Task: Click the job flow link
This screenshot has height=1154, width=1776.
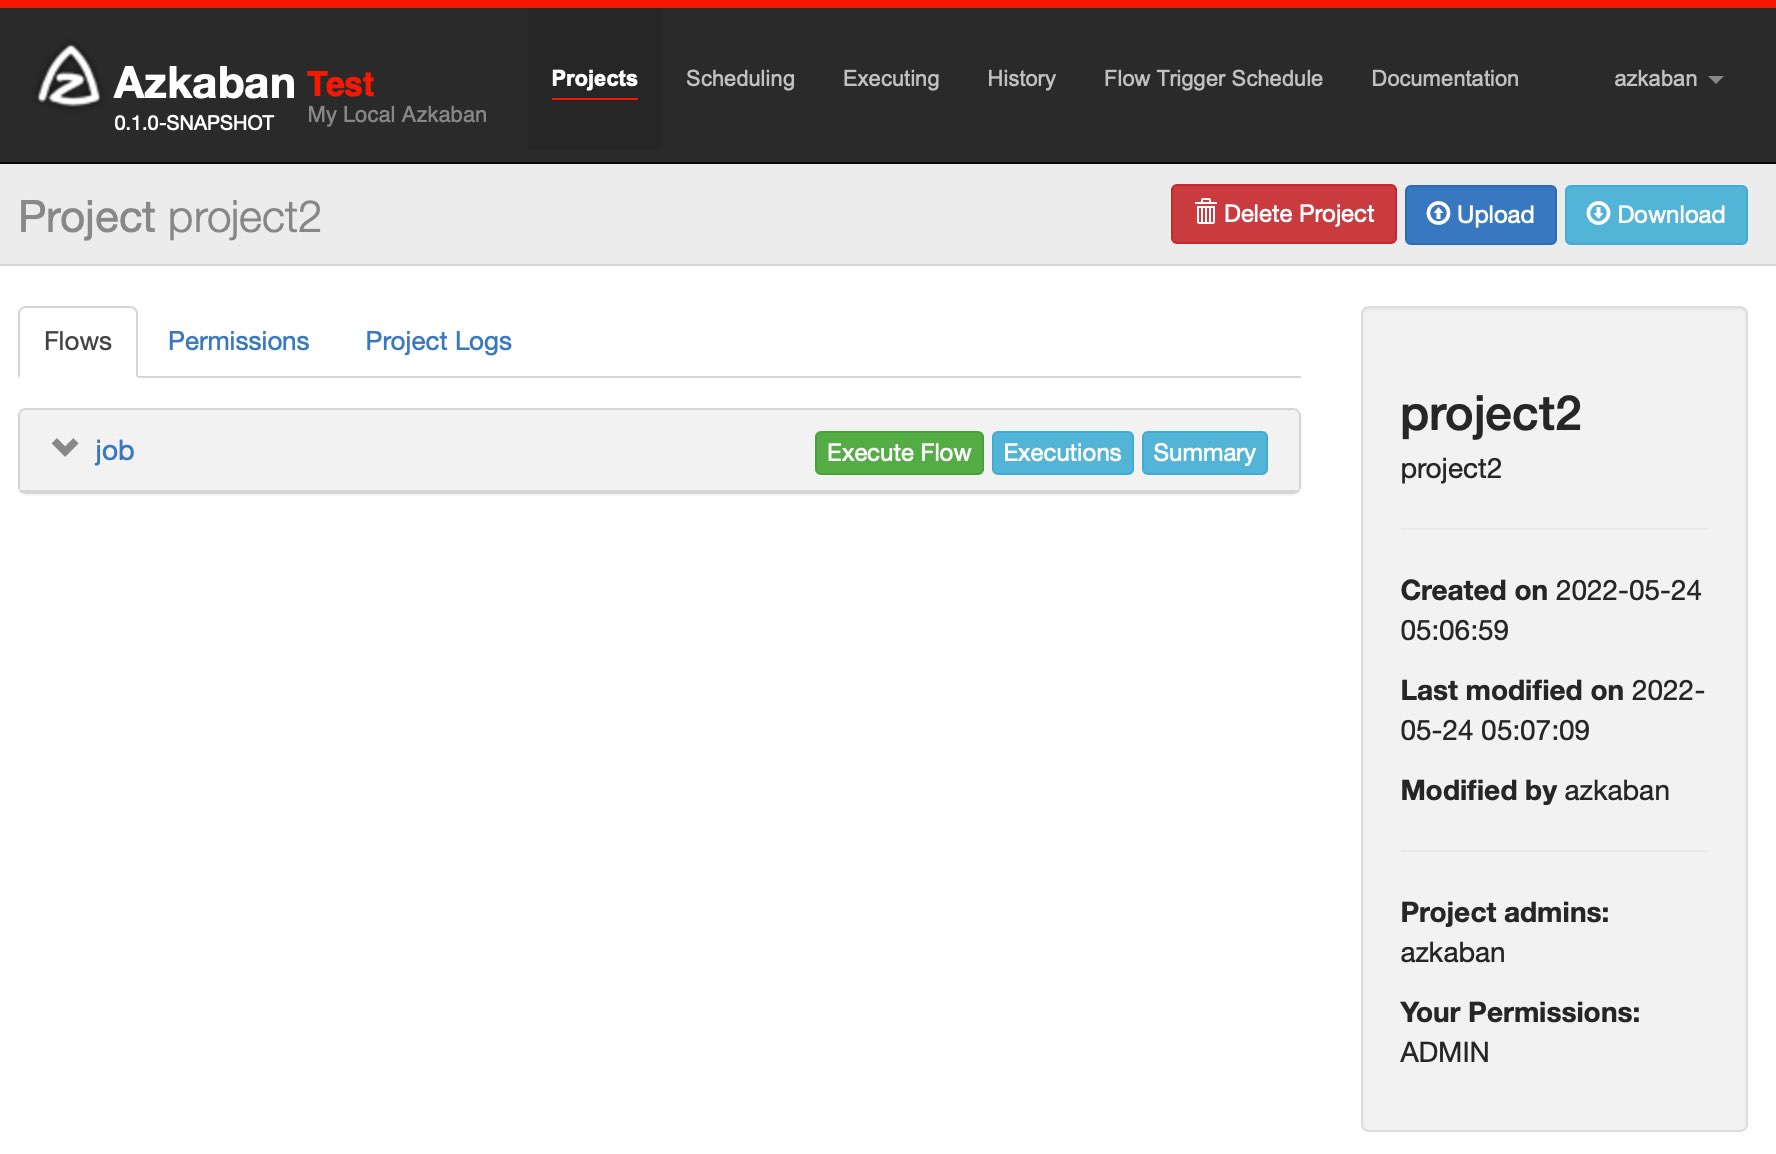Action: tap(115, 450)
